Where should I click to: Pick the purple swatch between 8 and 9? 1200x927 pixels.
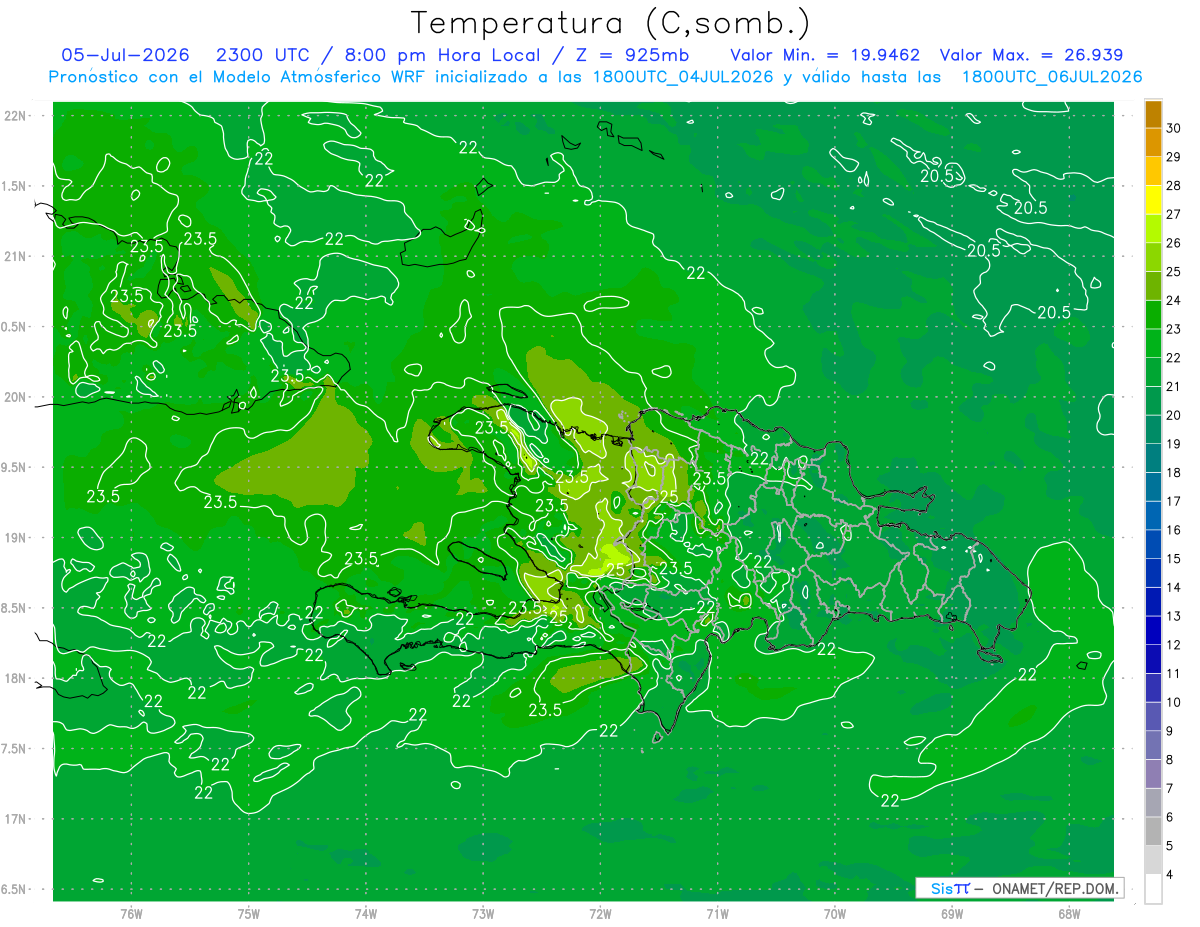tap(1153, 745)
